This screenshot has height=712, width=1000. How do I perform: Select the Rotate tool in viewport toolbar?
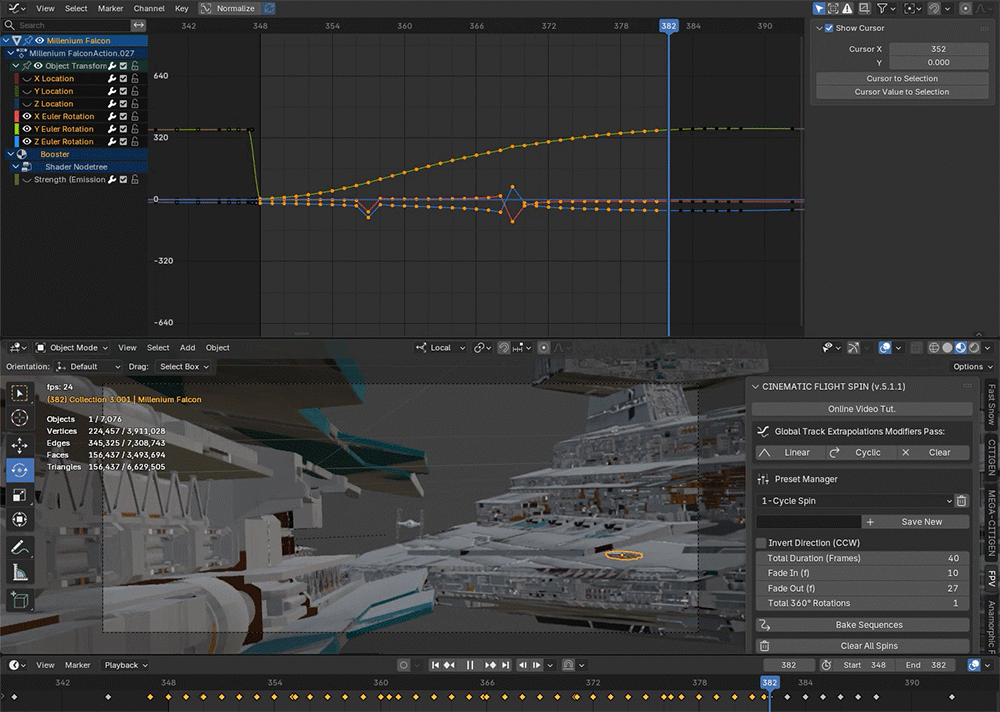pyautogui.click(x=19, y=470)
